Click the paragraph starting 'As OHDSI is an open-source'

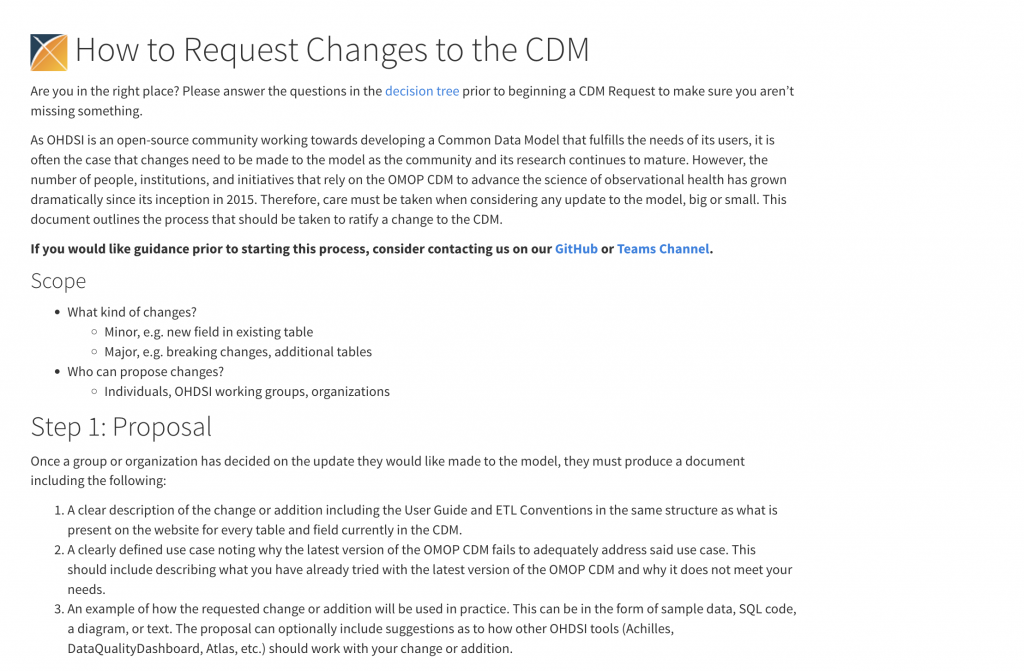click(410, 180)
